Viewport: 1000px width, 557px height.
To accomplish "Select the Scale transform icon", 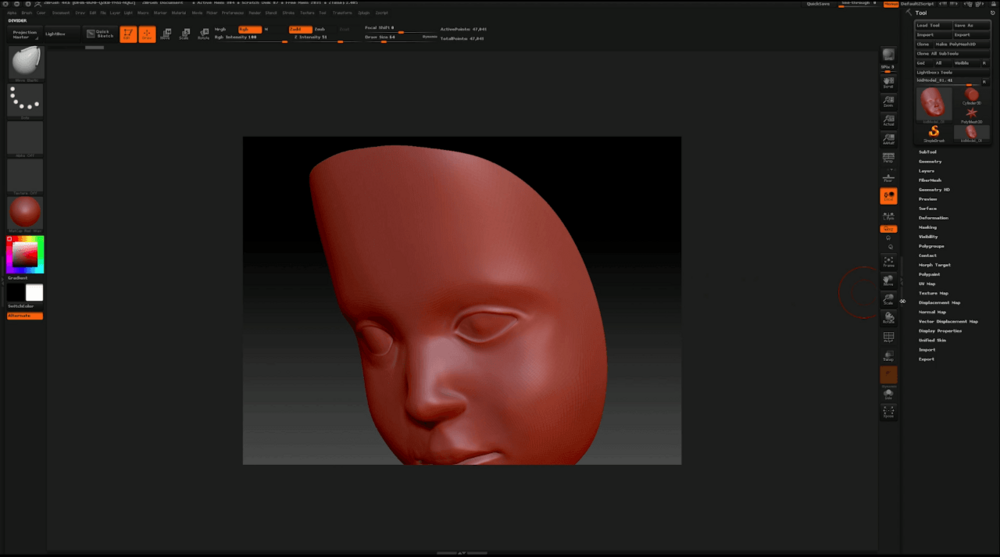I will click(x=184, y=34).
